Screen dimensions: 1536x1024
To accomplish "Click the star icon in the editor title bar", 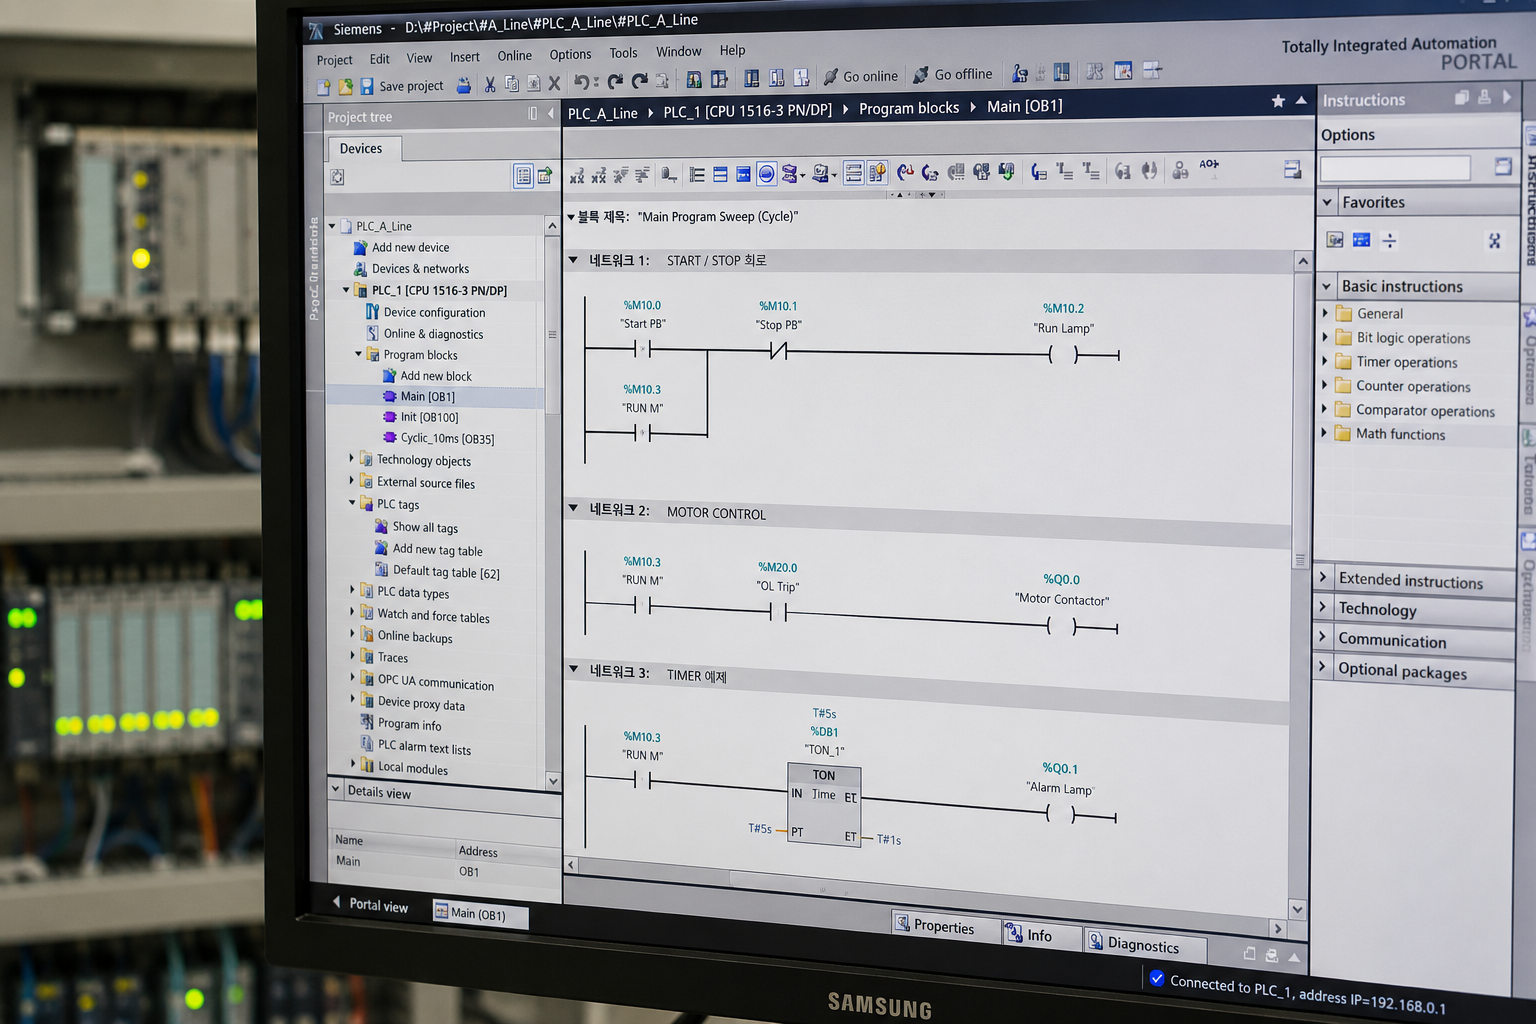I will (1278, 101).
